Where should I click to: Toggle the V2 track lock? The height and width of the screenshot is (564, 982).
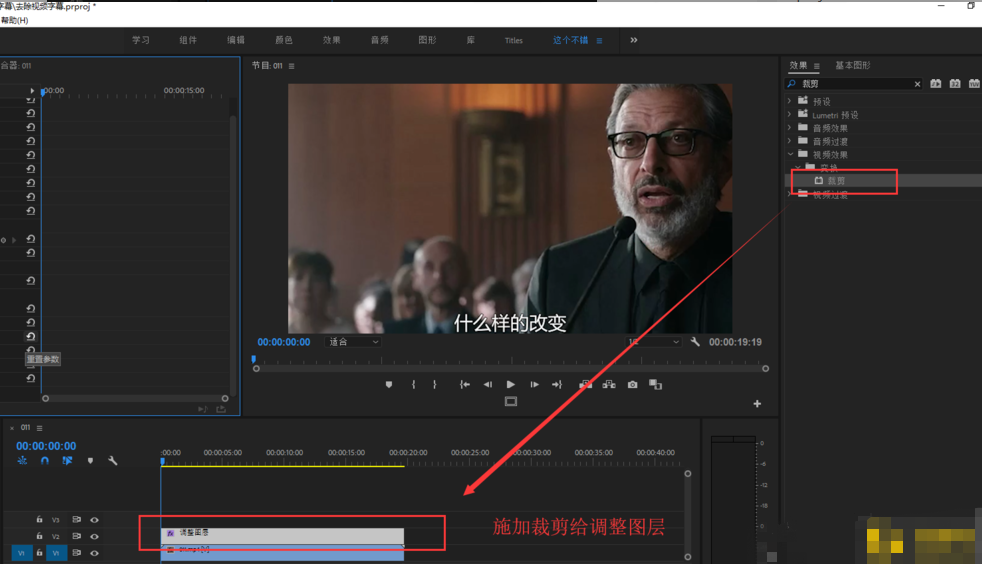pos(39,536)
